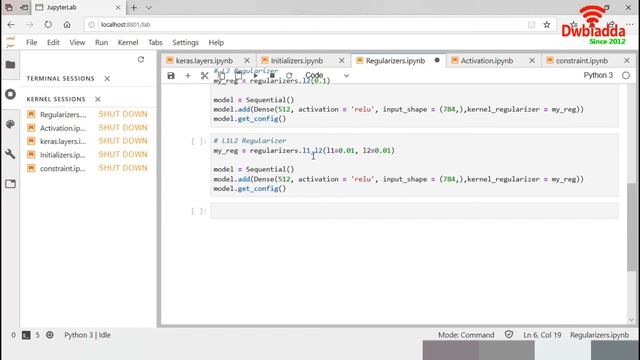Shut down the constraint.ip... kernel session
The image size is (640, 360).
pyautogui.click(x=123, y=168)
